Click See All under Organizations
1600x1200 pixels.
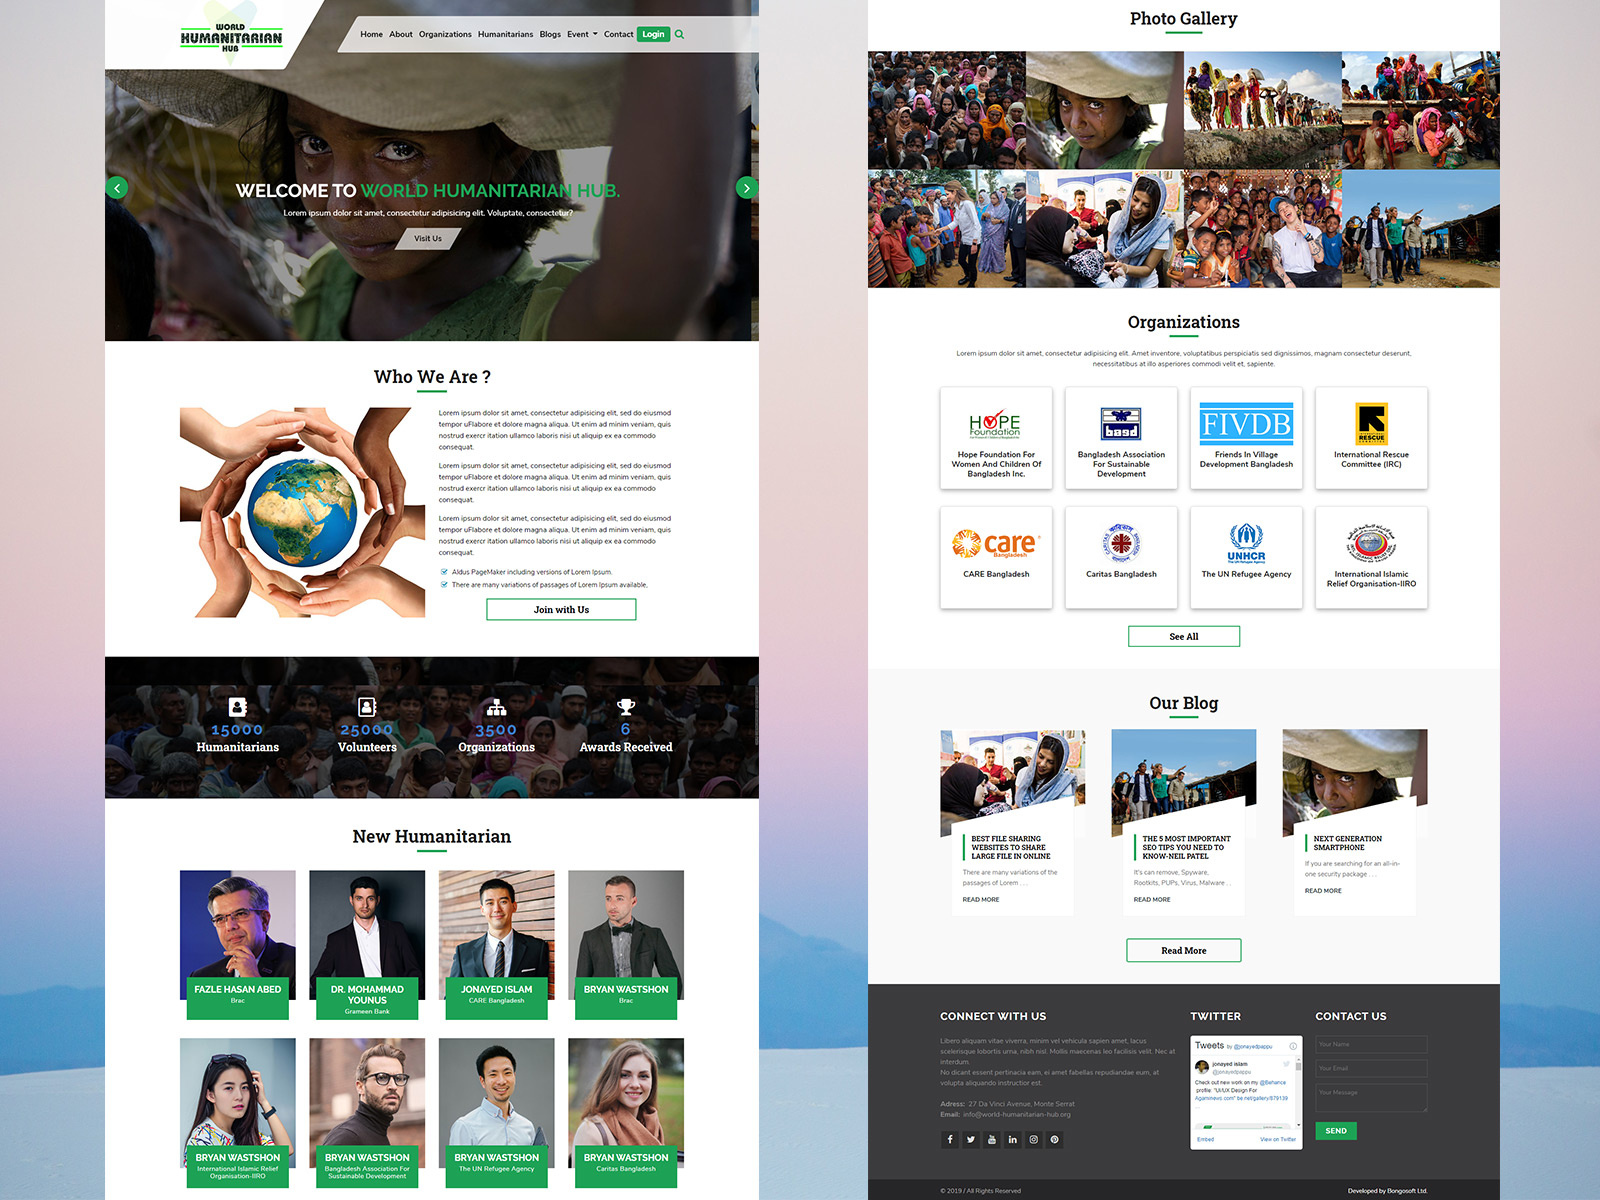pos(1184,636)
